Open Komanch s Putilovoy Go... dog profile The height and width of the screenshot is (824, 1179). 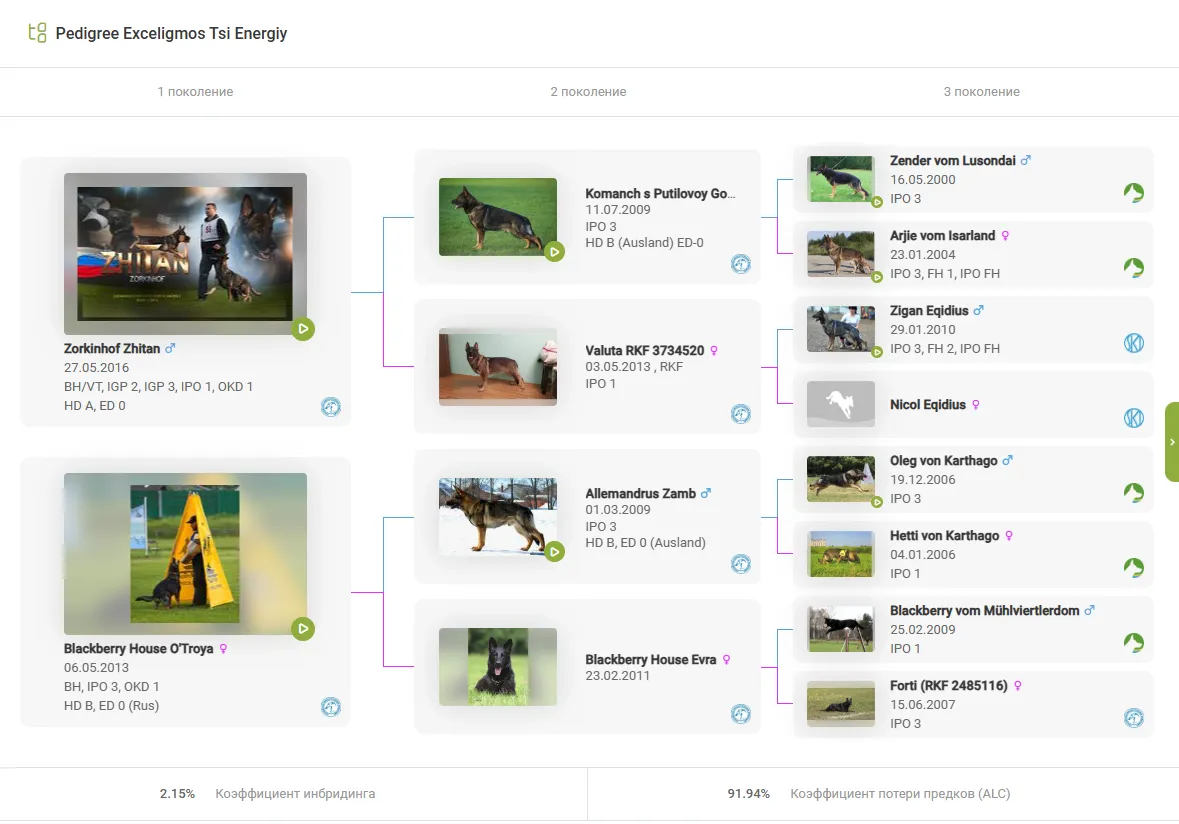click(659, 194)
